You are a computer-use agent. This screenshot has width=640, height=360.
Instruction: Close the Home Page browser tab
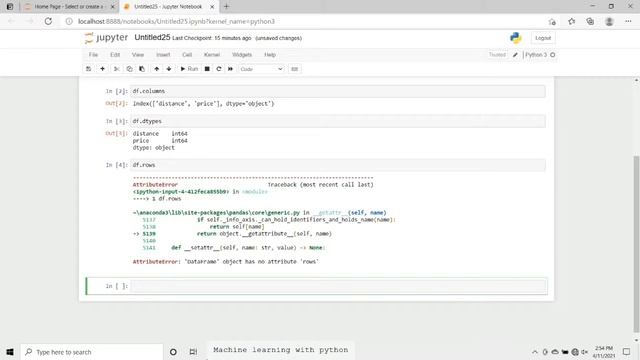(113, 7)
